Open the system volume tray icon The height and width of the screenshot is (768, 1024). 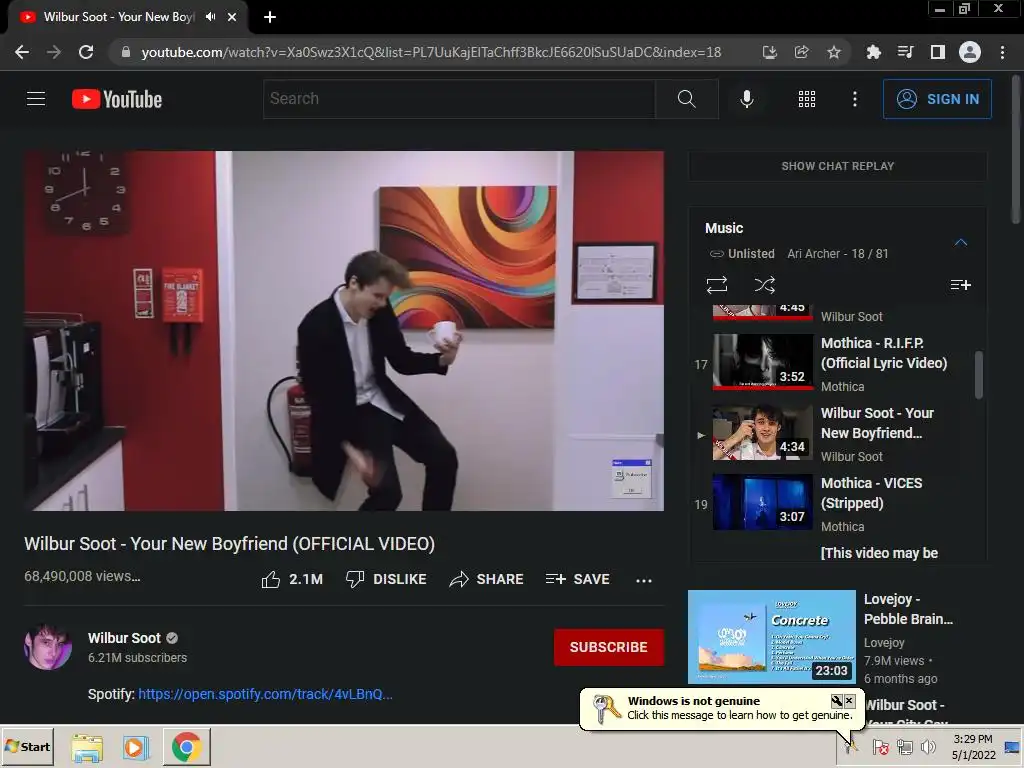coord(928,746)
